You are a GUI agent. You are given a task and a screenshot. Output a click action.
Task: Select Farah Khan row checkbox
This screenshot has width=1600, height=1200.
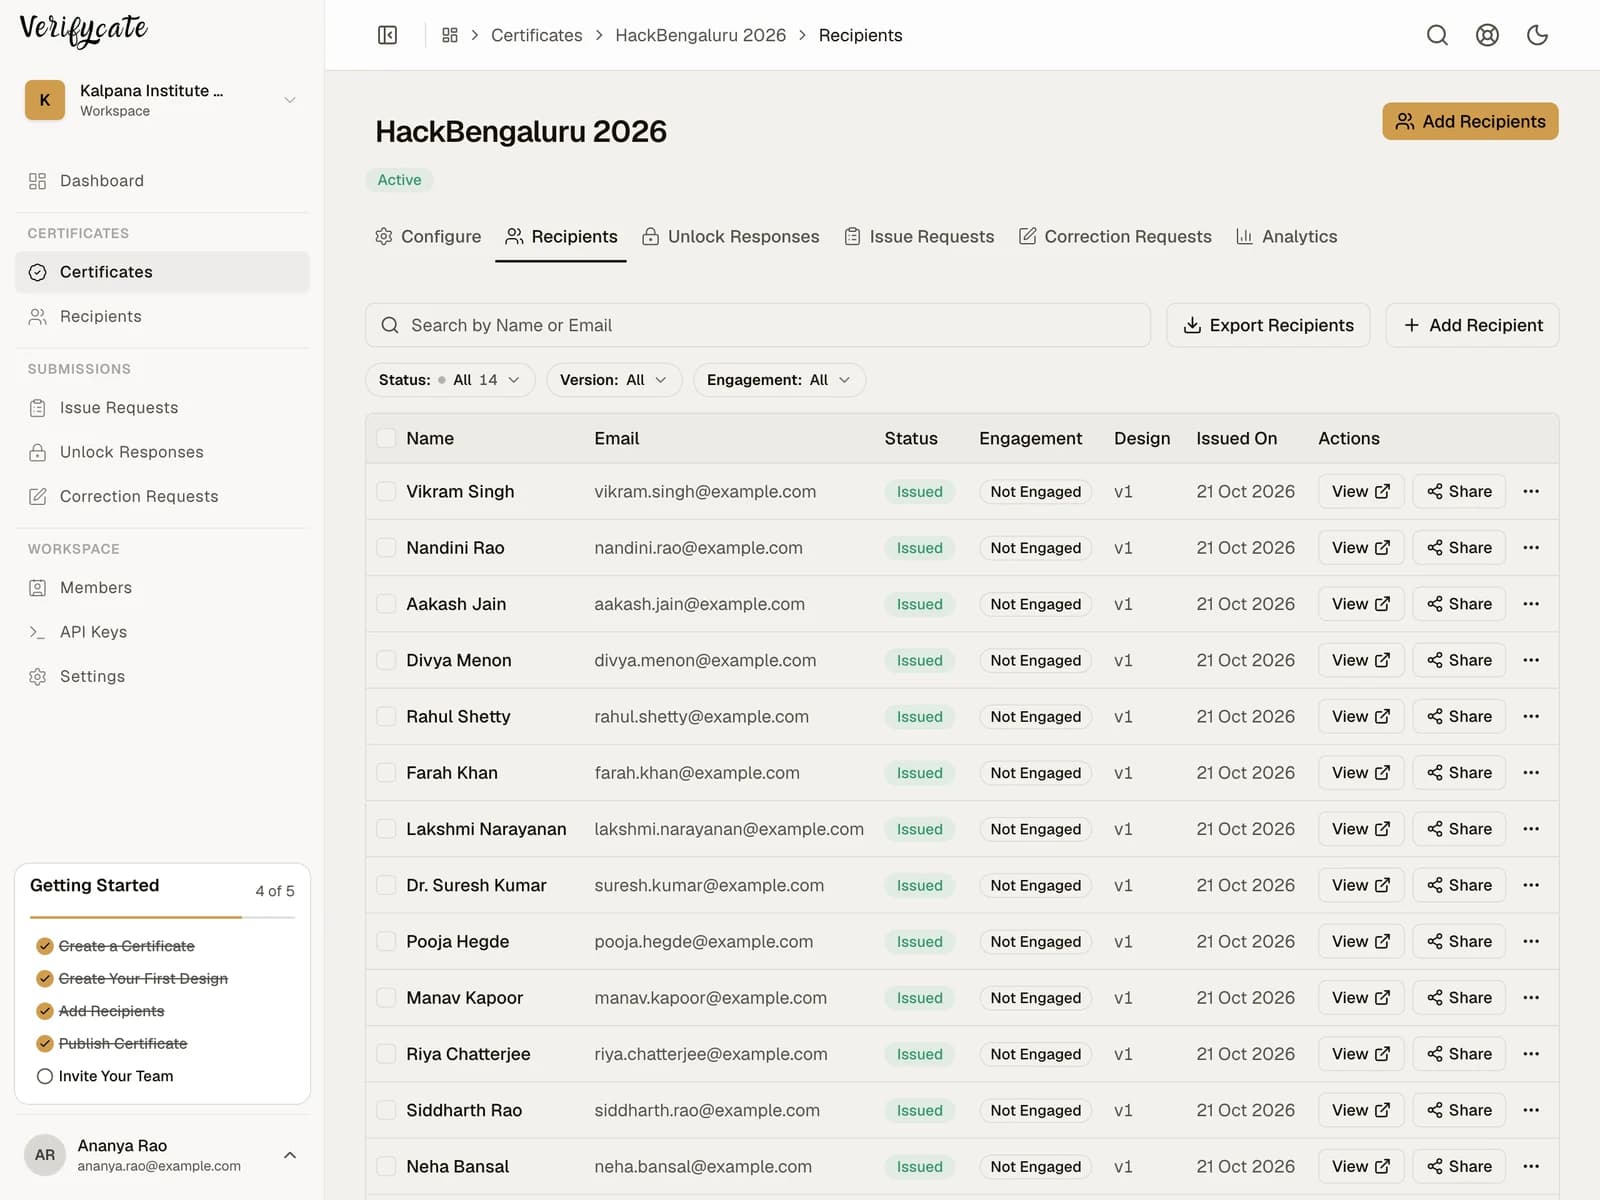coord(386,773)
